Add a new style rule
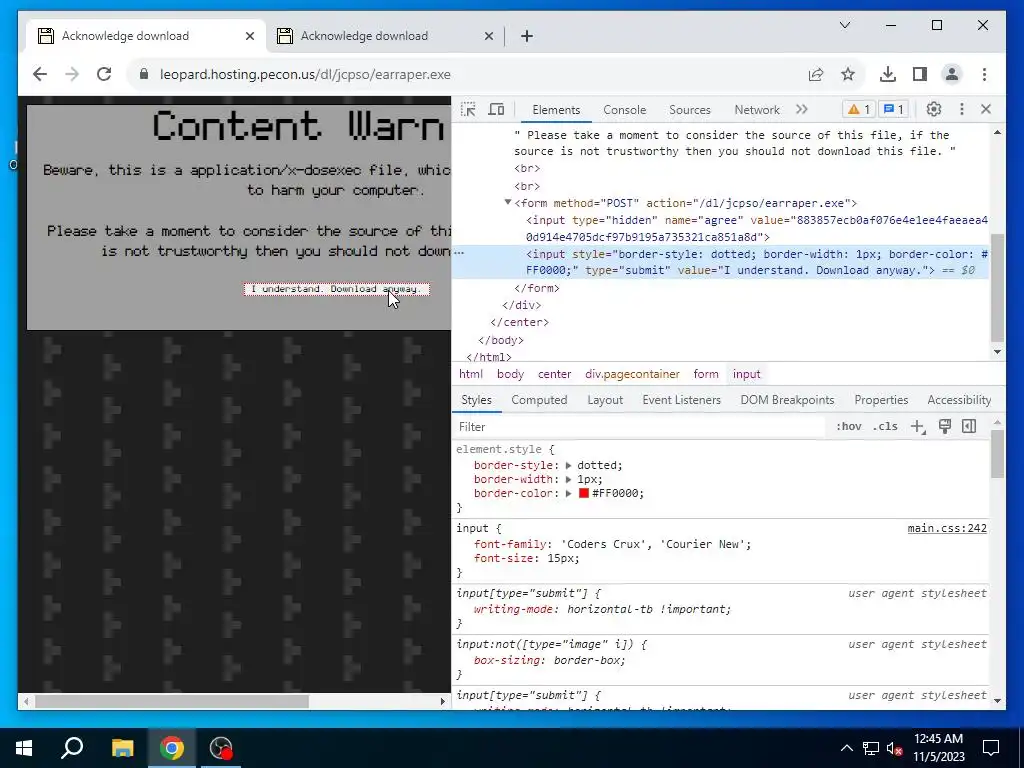The image size is (1024, 768). [918, 426]
